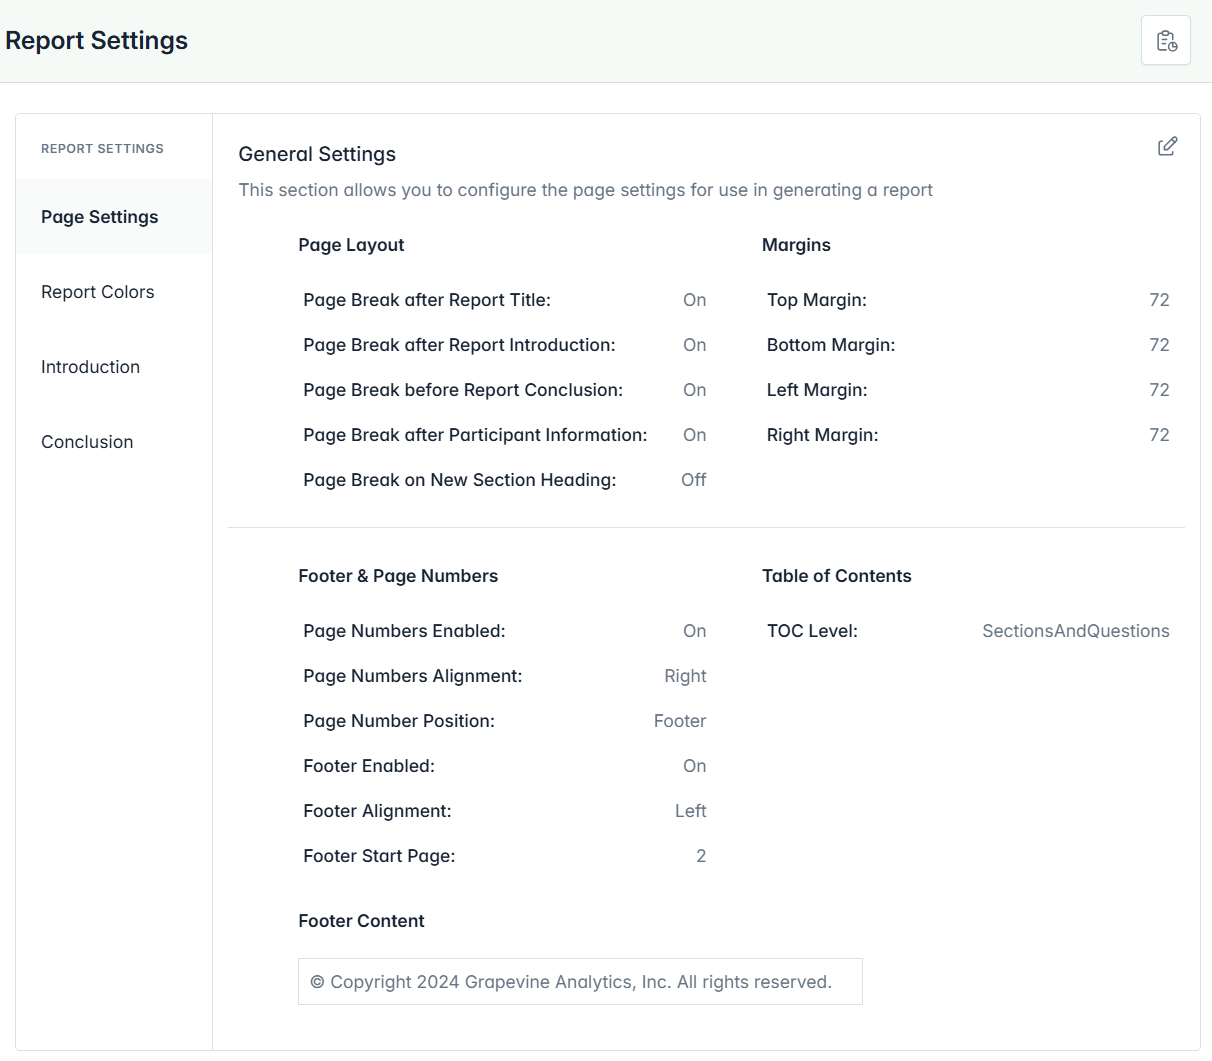Image resolution: width=1212 pixels, height=1061 pixels.
Task: Click the Report Settings page title
Action: (x=97, y=41)
